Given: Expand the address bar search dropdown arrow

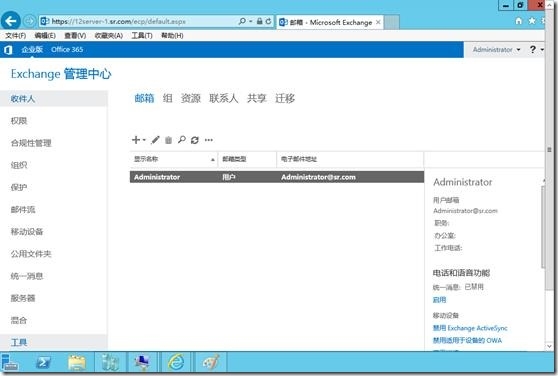Looking at the screenshot, I should pos(251,21).
